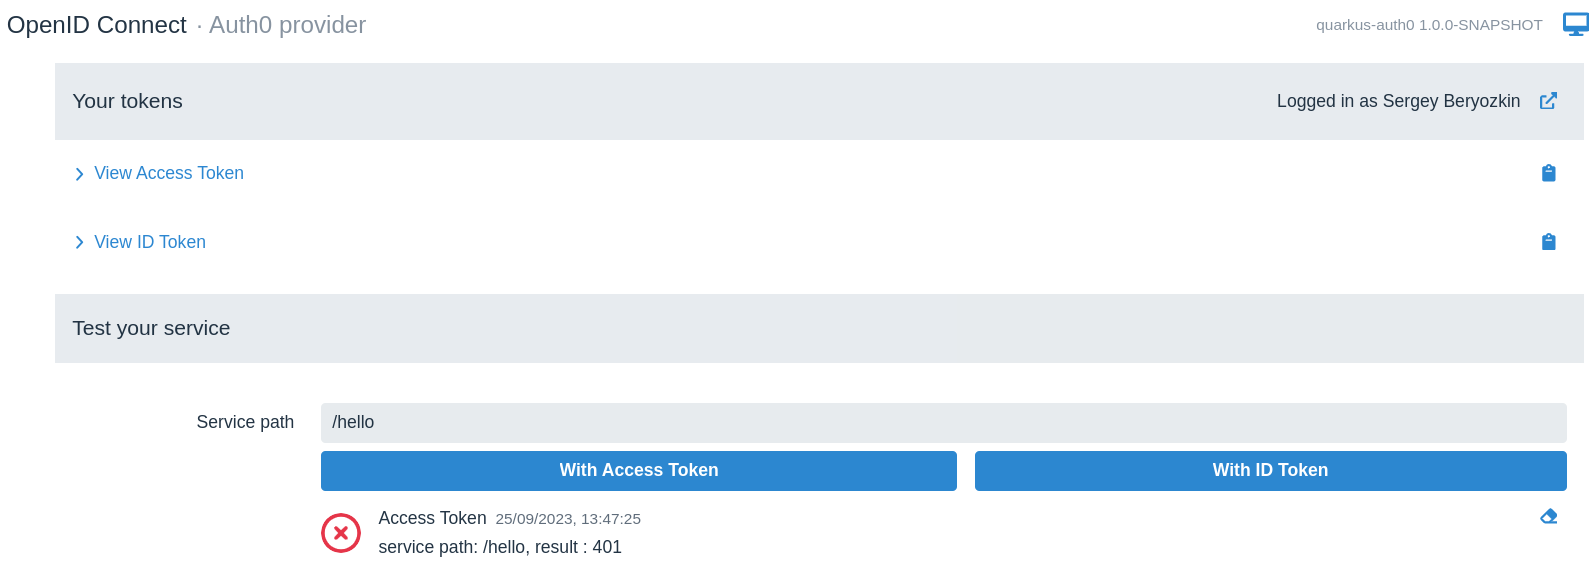Click the logout icon beside Sergey Beryozkin
Screen dimensions: 1594x571
[1548, 101]
